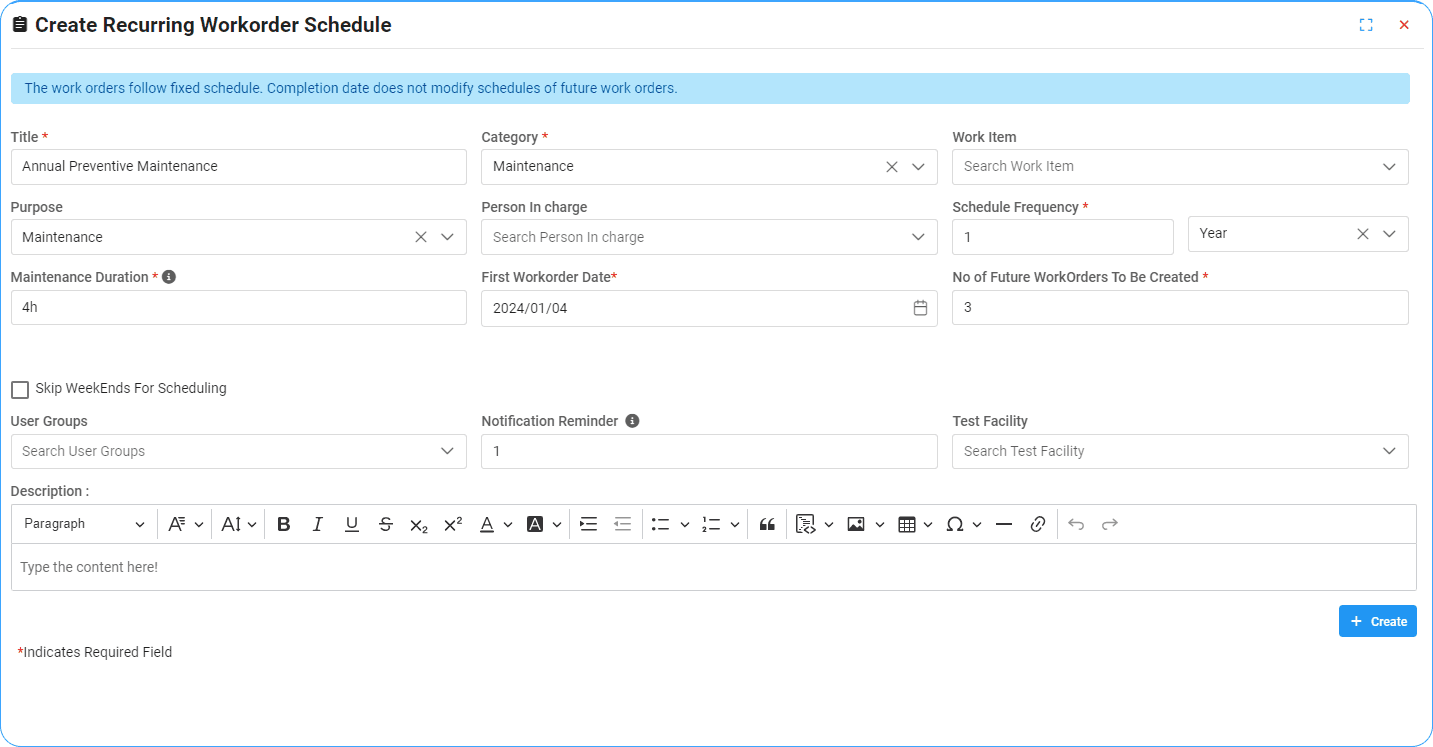The height and width of the screenshot is (747, 1433).
Task: Open font family menu
Action: coord(186,524)
